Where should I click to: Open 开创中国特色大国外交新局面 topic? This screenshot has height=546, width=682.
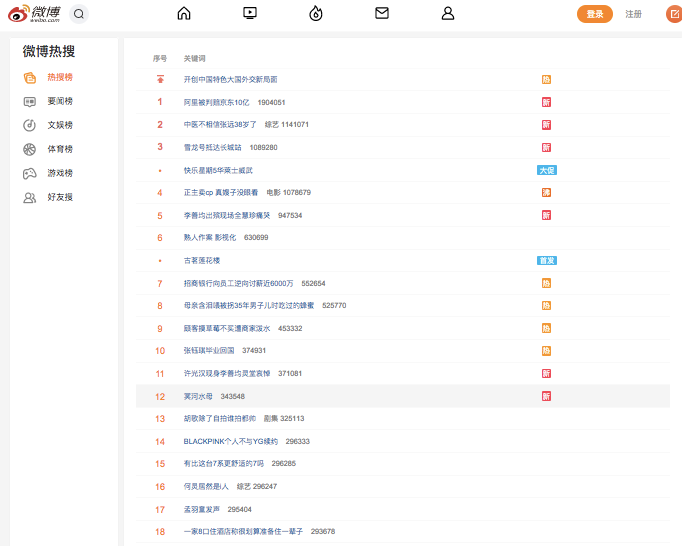pos(231,80)
